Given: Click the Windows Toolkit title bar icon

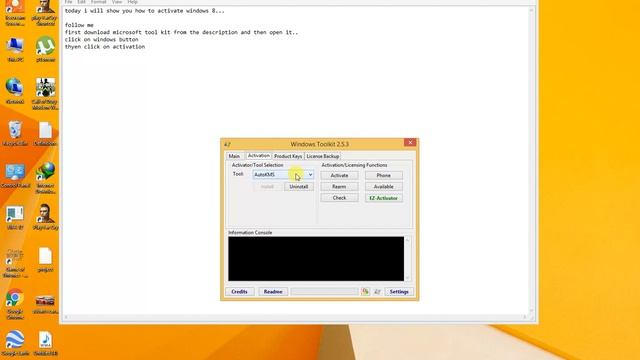Looking at the screenshot, I should [227, 144].
